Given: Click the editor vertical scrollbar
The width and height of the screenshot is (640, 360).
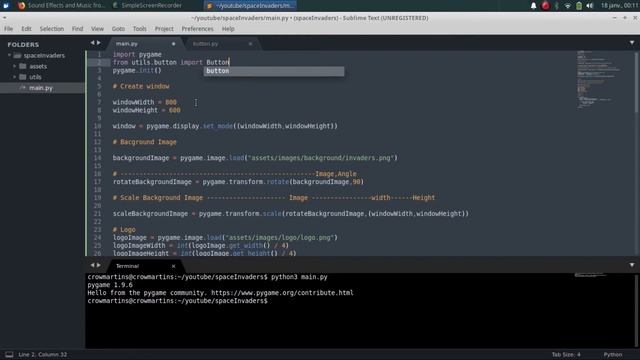Looking at the screenshot, I should (636, 82).
